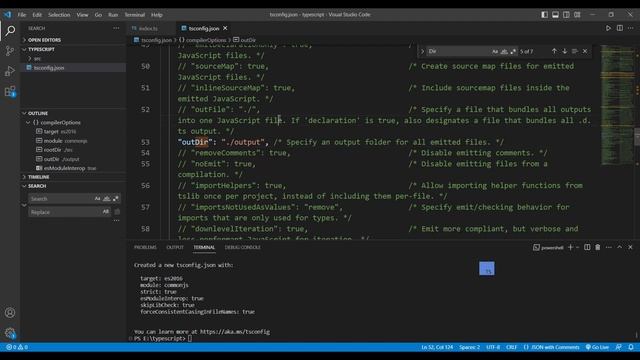Toggle Use Regular Expression in find widget
The width and height of the screenshot is (640, 360).
pos(513,51)
